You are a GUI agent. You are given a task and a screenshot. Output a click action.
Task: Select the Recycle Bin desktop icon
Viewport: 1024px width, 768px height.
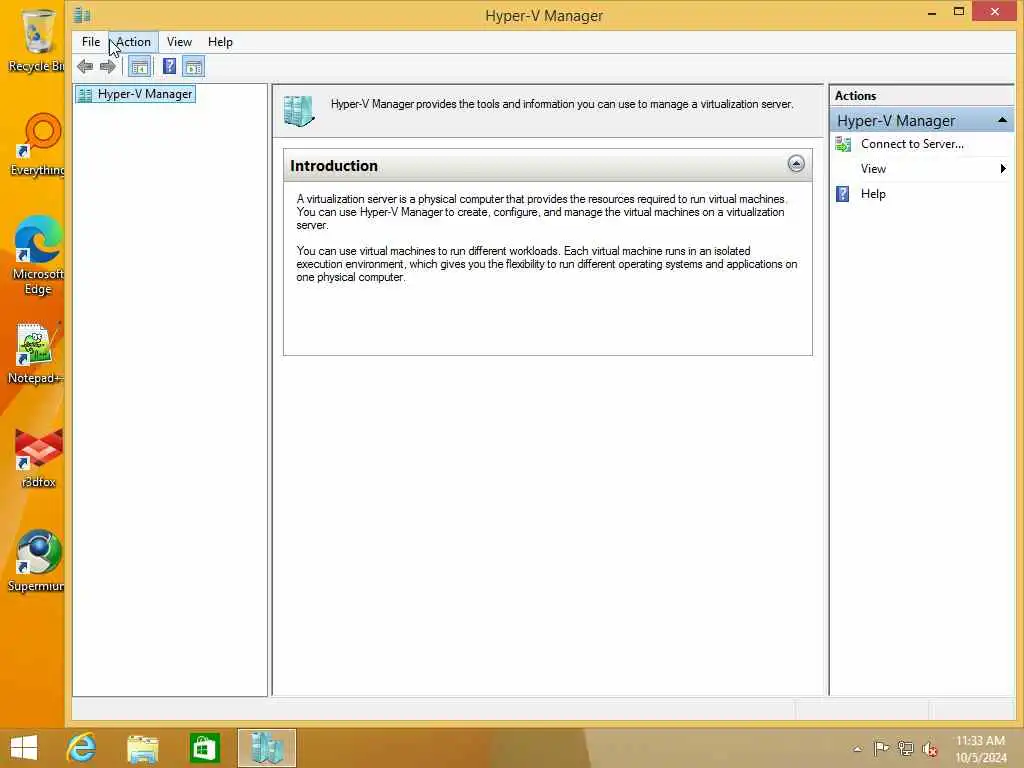point(36,41)
